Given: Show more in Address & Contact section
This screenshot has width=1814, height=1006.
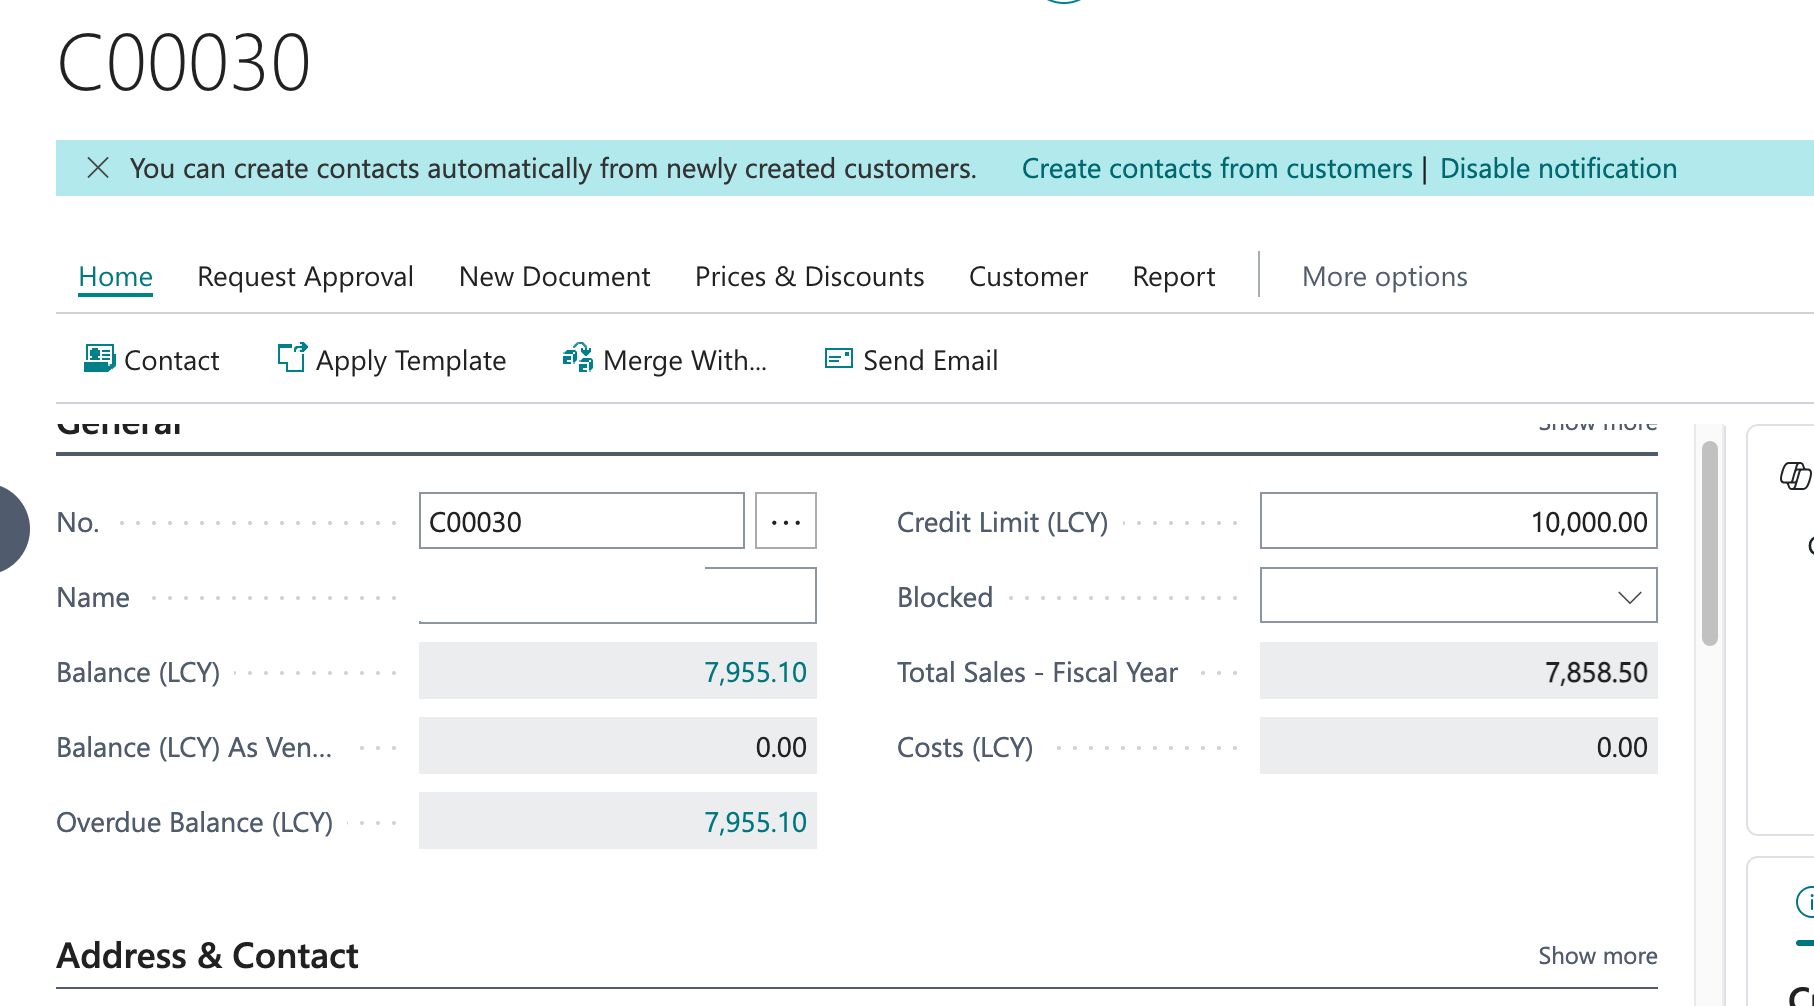Looking at the screenshot, I should pyautogui.click(x=1597, y=956).
